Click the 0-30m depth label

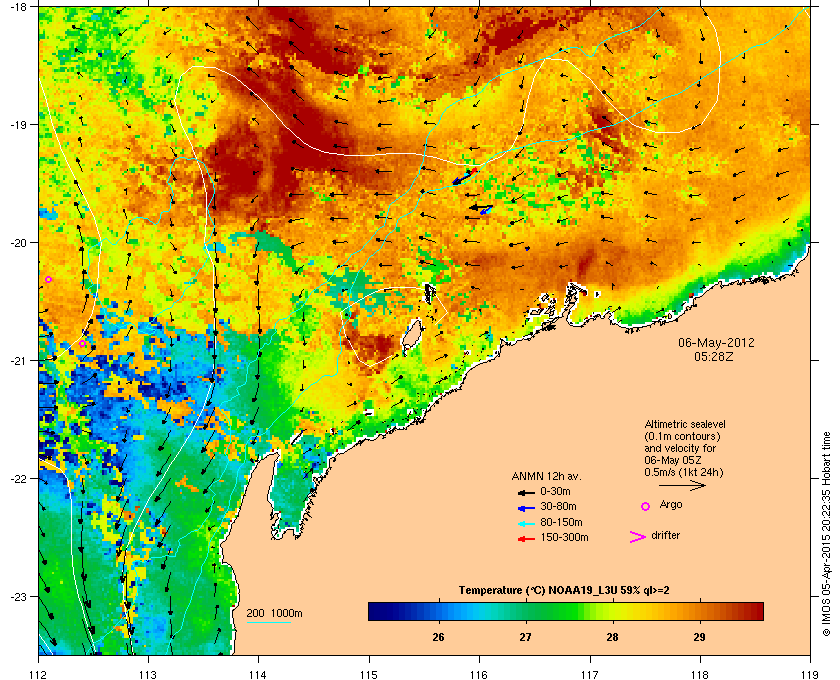555,491
